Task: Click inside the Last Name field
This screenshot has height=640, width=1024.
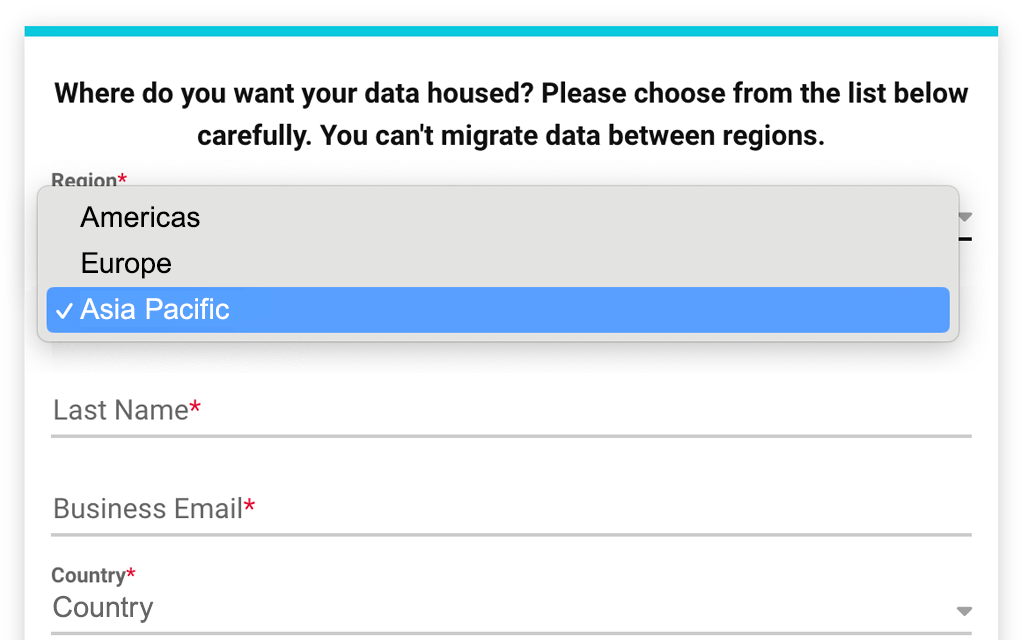Action: 400,410
